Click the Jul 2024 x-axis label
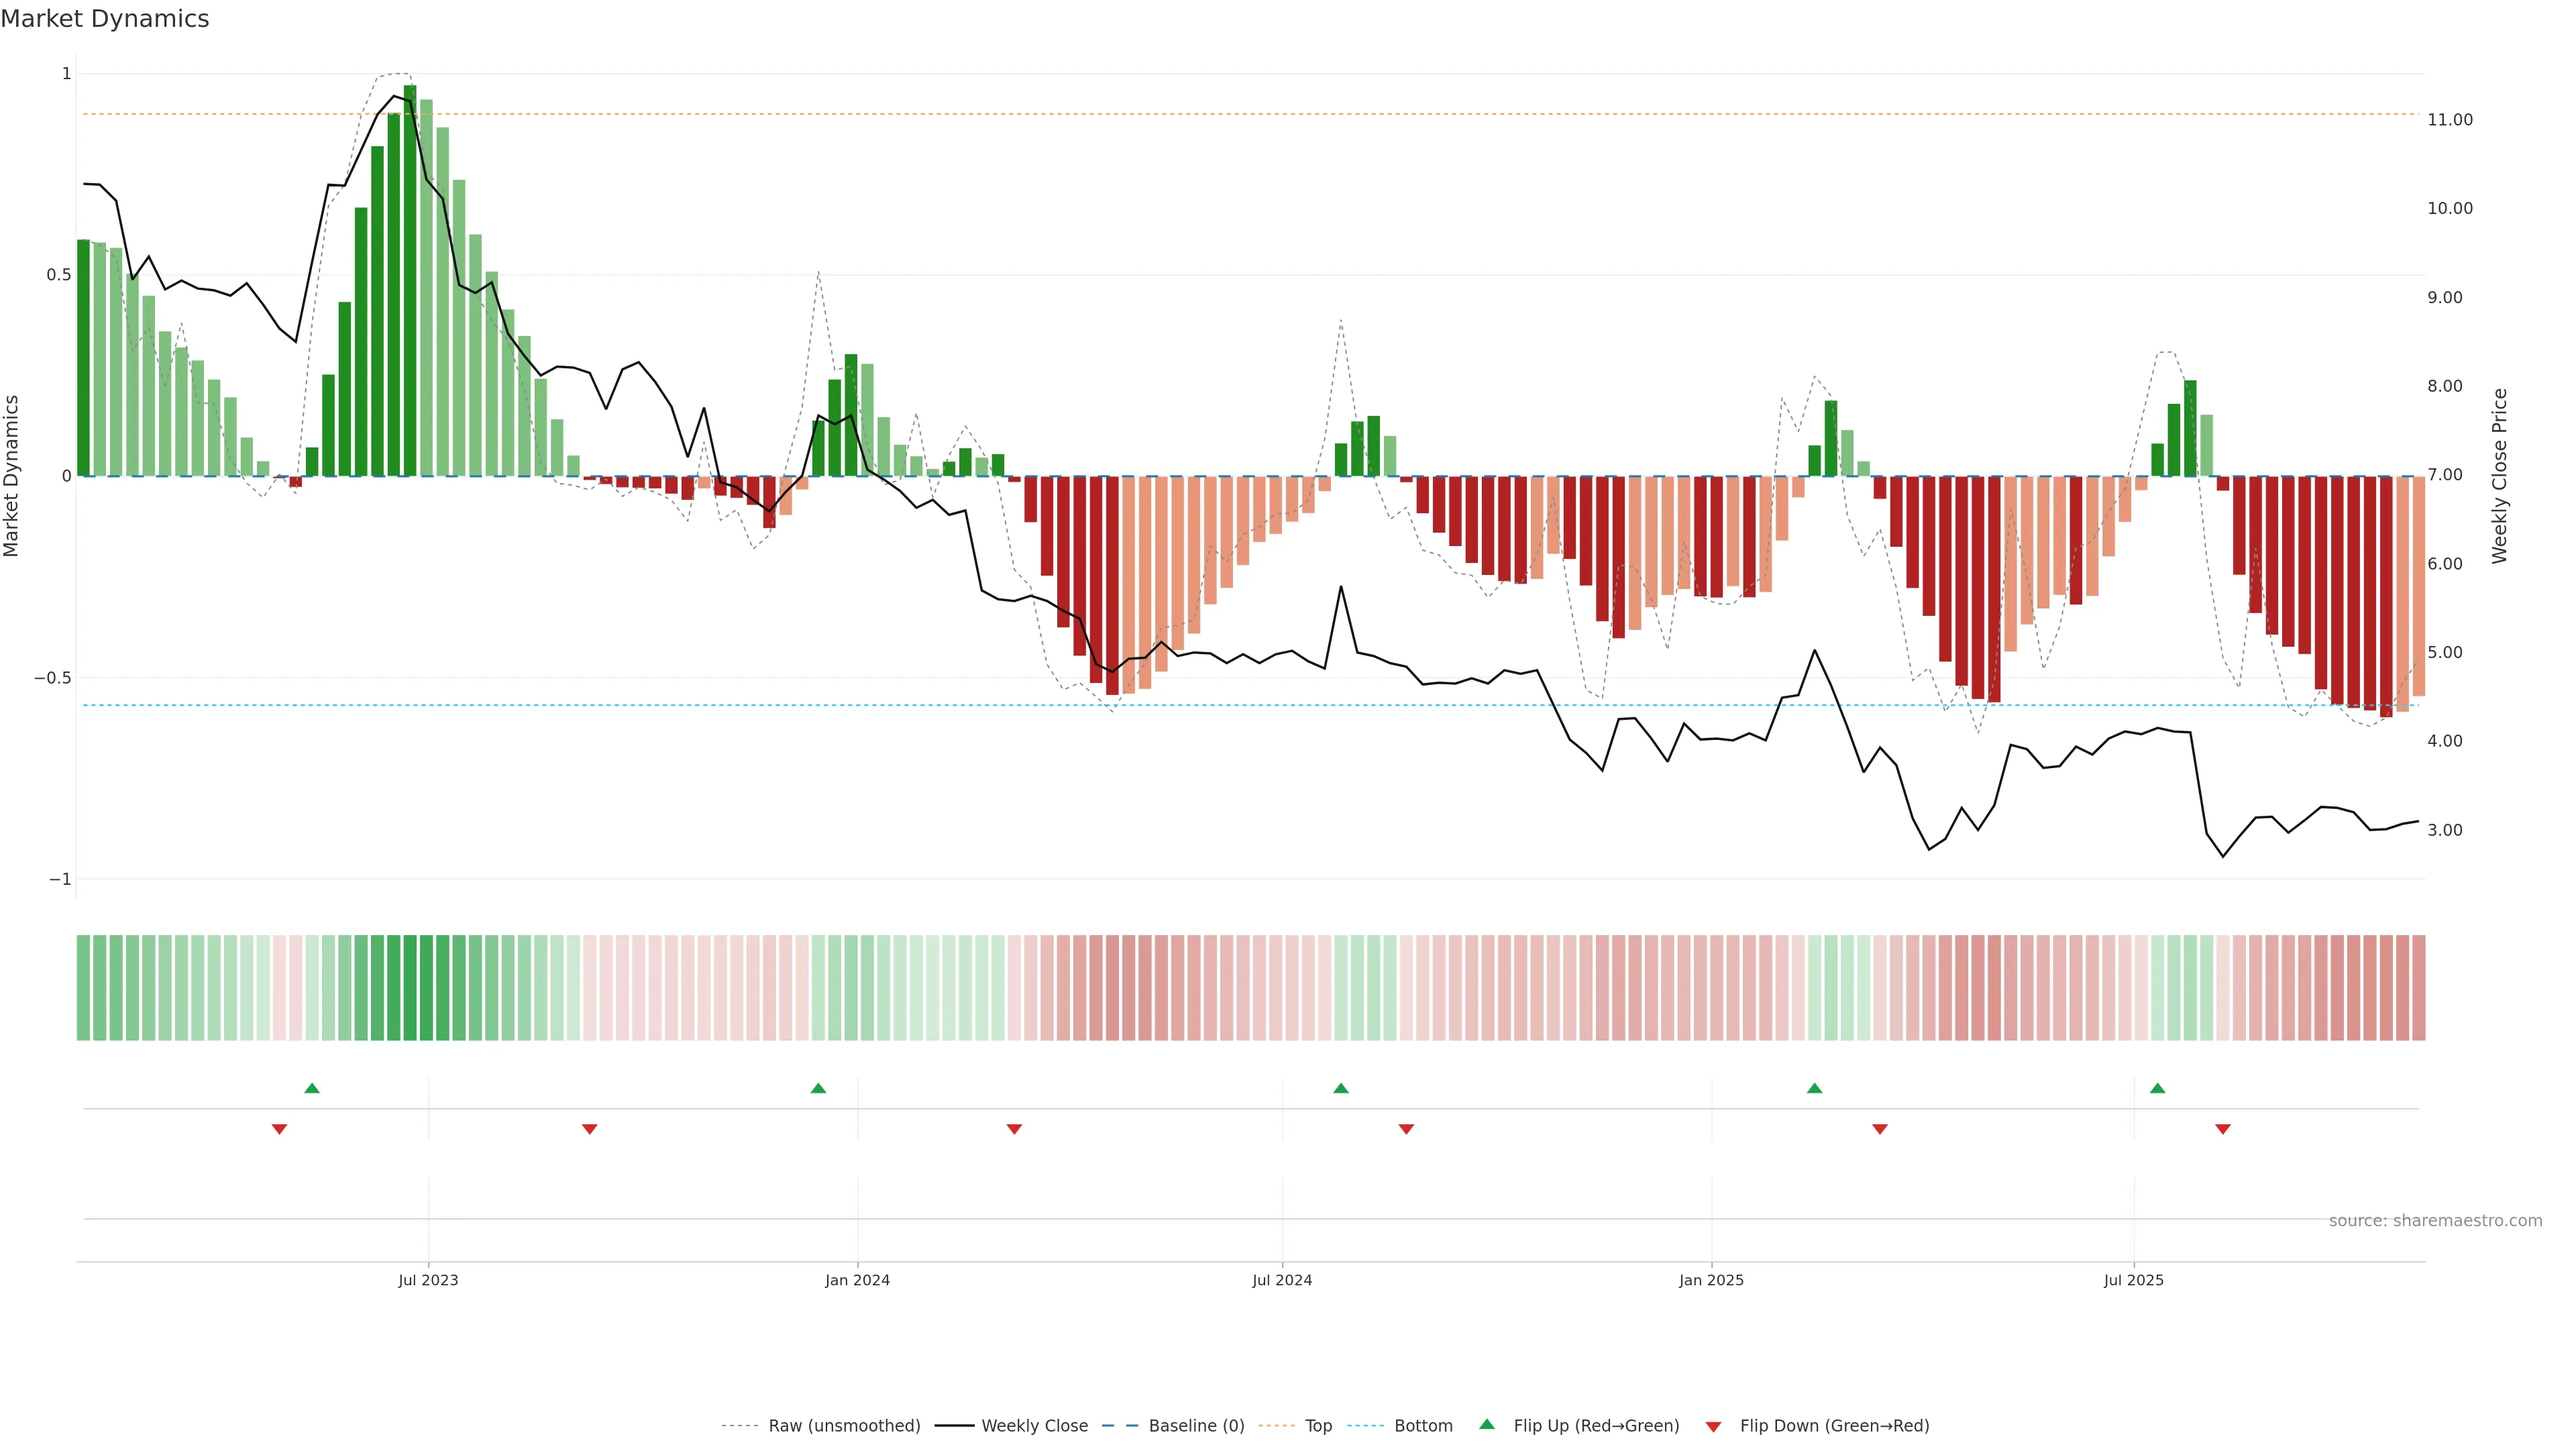This screenshot has height=1449, width=2576. coord(1282,1280)
